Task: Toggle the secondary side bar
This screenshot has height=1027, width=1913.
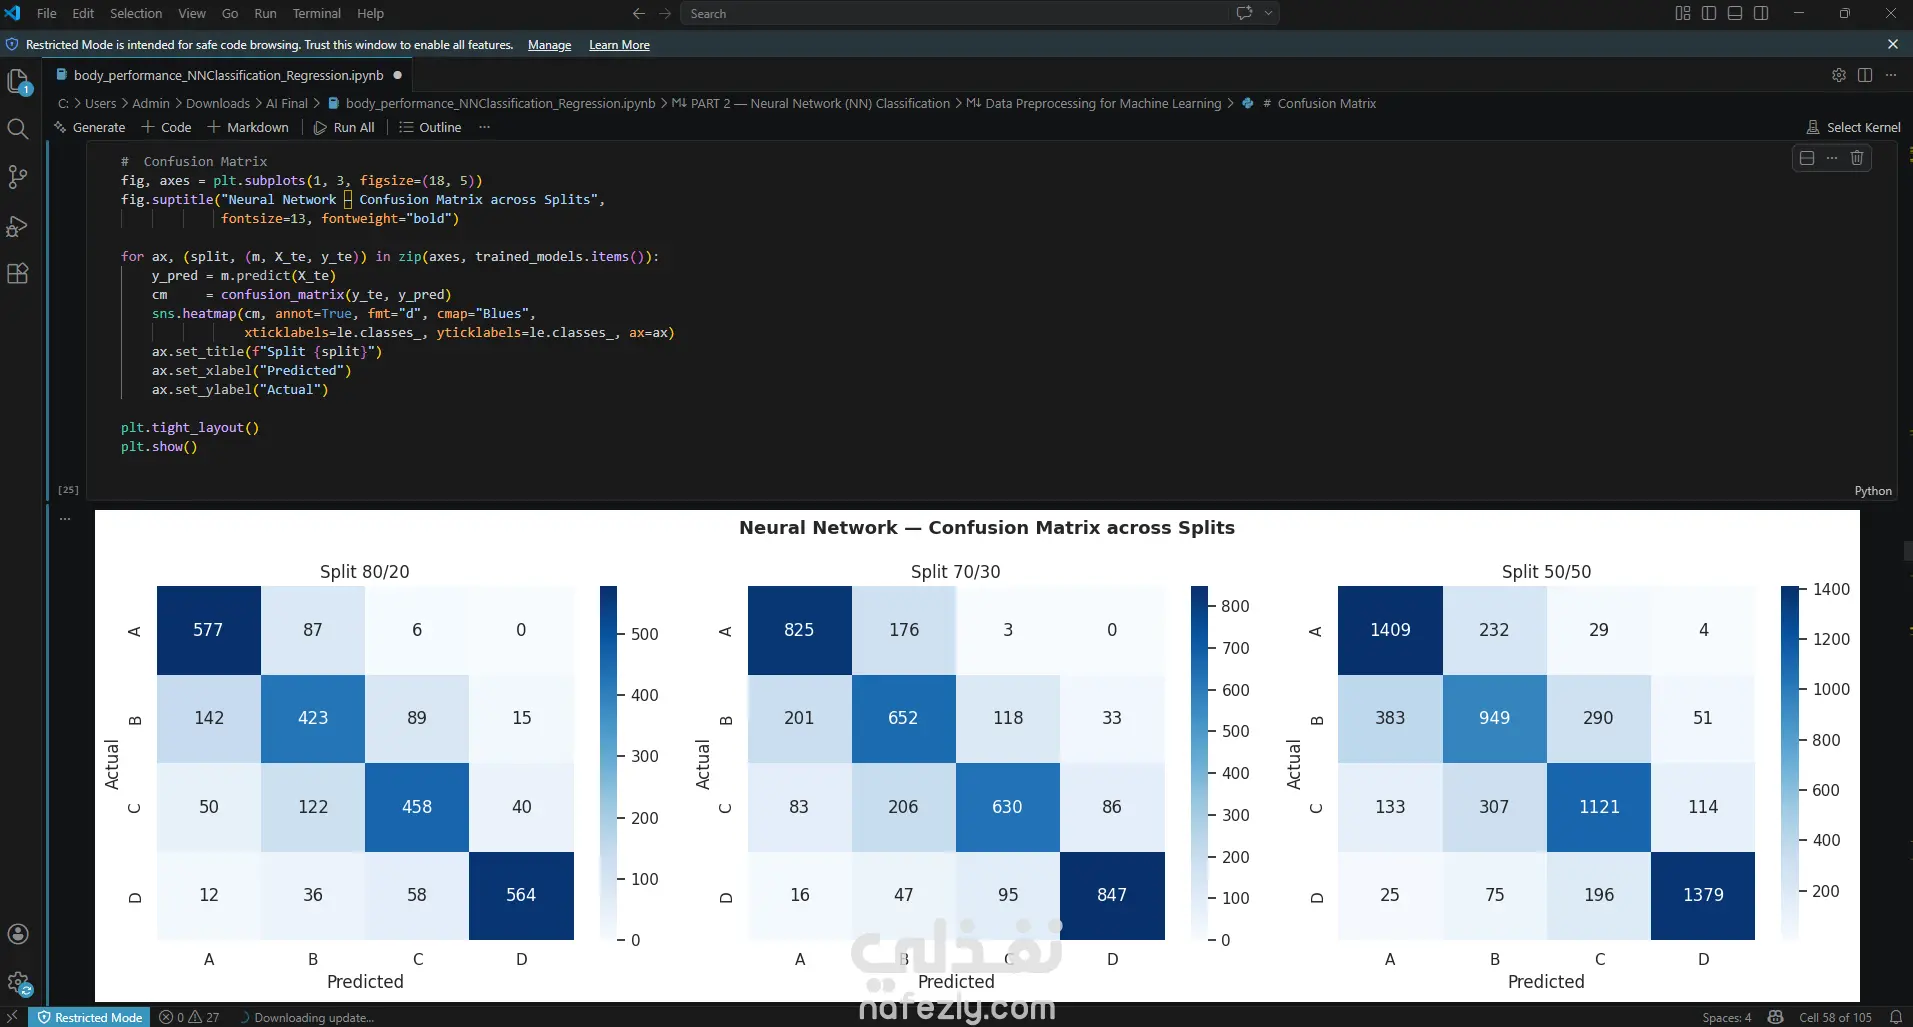Action: pyautogui.click(x=1761, y=13)
